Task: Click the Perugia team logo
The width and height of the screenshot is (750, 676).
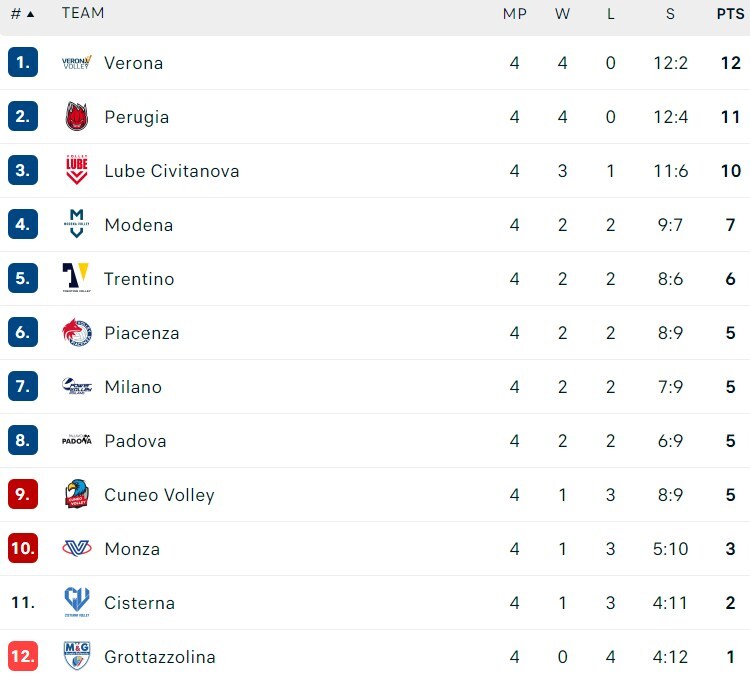Action: click(x=77, y=117)
